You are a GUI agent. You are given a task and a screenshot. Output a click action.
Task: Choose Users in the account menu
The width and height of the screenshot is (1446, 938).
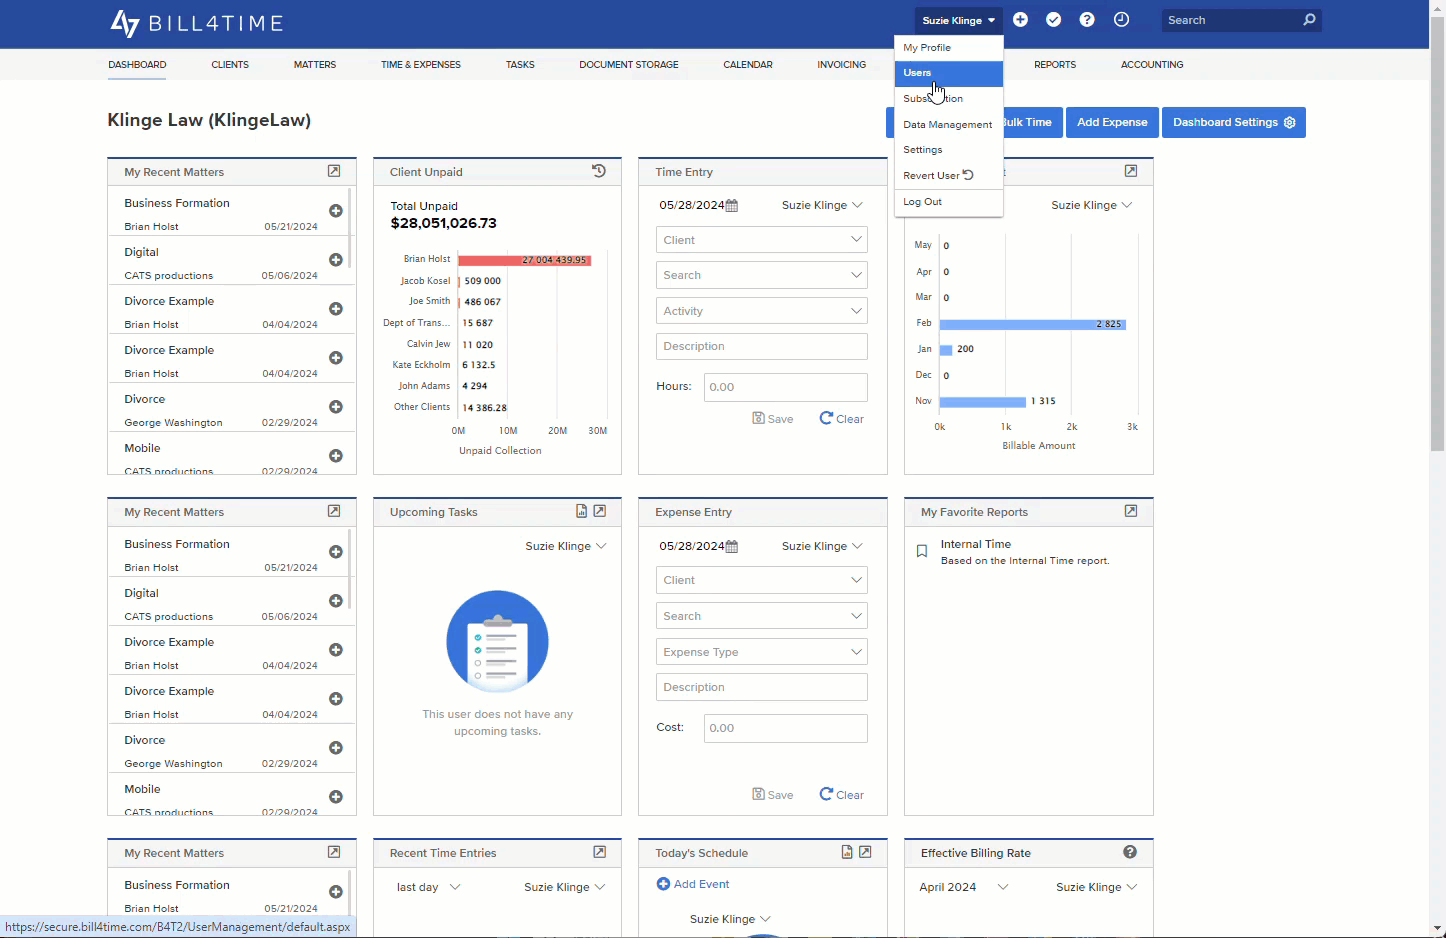[949, 73]
